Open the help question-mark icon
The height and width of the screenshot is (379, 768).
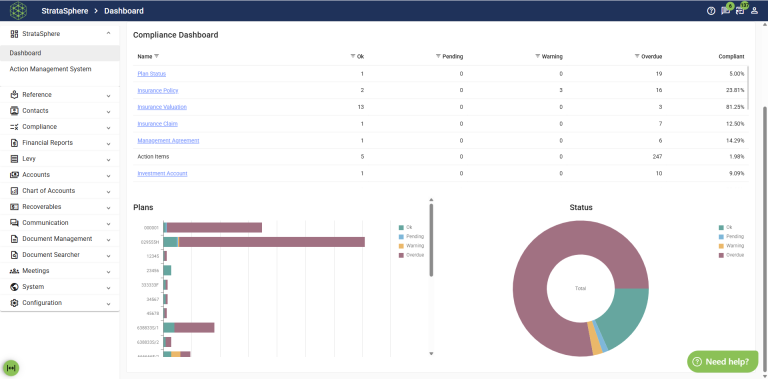pos(711,11)
